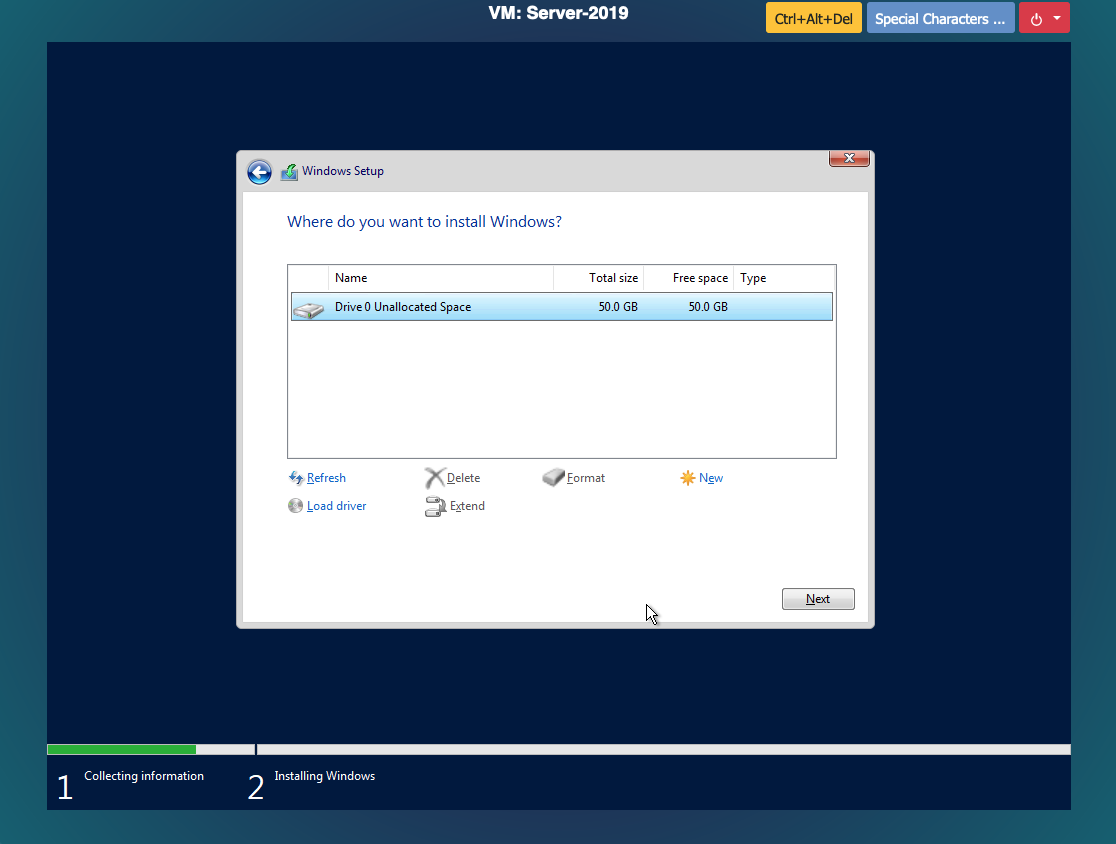The width and height of the screenshot is (1116, 844).
Task: Click Next to continue installation
Action: 818,599
